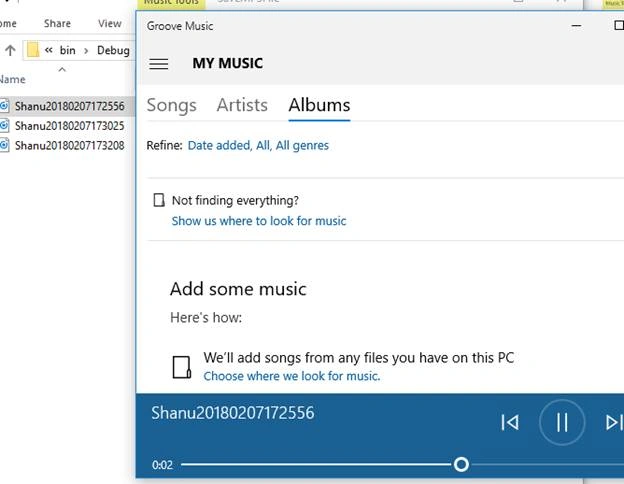Click the elapsed time 0:02 label
The image size is (624, 484).
(x=162, y=465)
